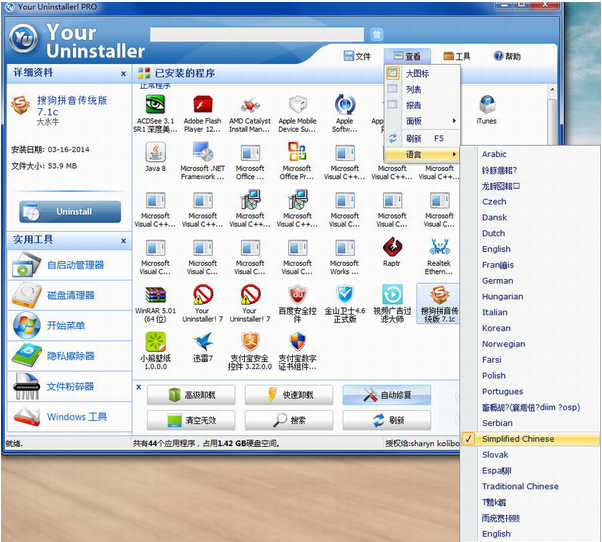Click the trash icon beside search box
The height and width of the screenshot is (542, 602).
point(377,34)
